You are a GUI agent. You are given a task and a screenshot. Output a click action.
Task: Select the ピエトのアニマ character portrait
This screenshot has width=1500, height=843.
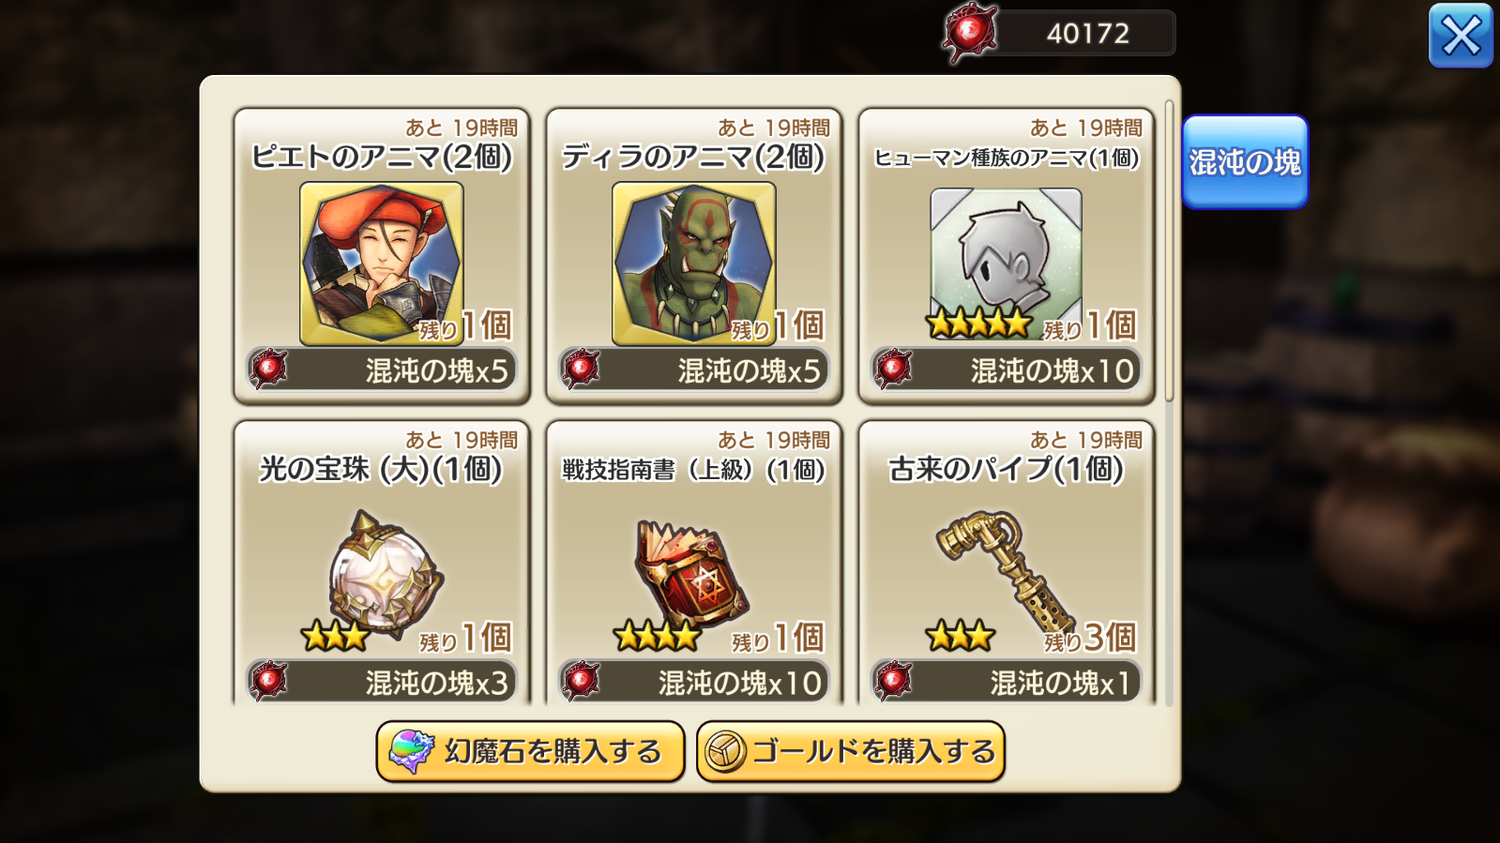click(381, 263)
